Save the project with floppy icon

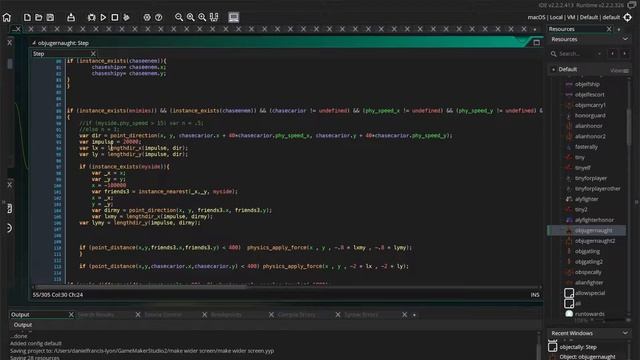pos(50,17)
